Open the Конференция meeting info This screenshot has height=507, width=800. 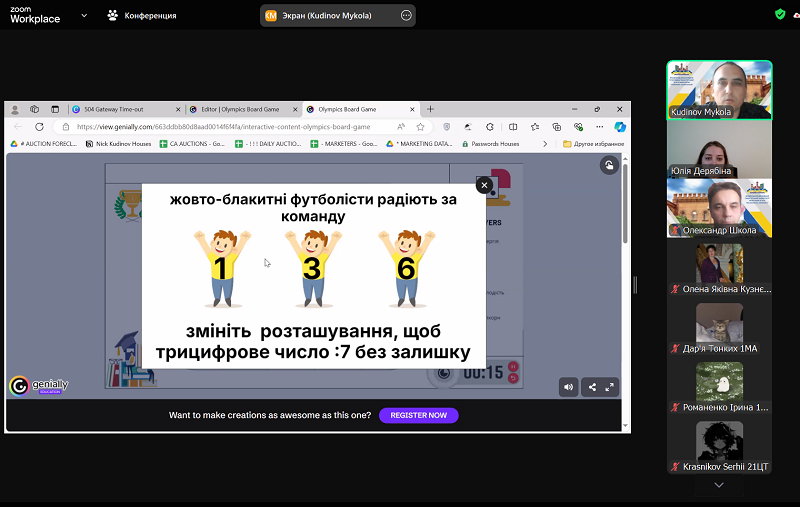142,15
